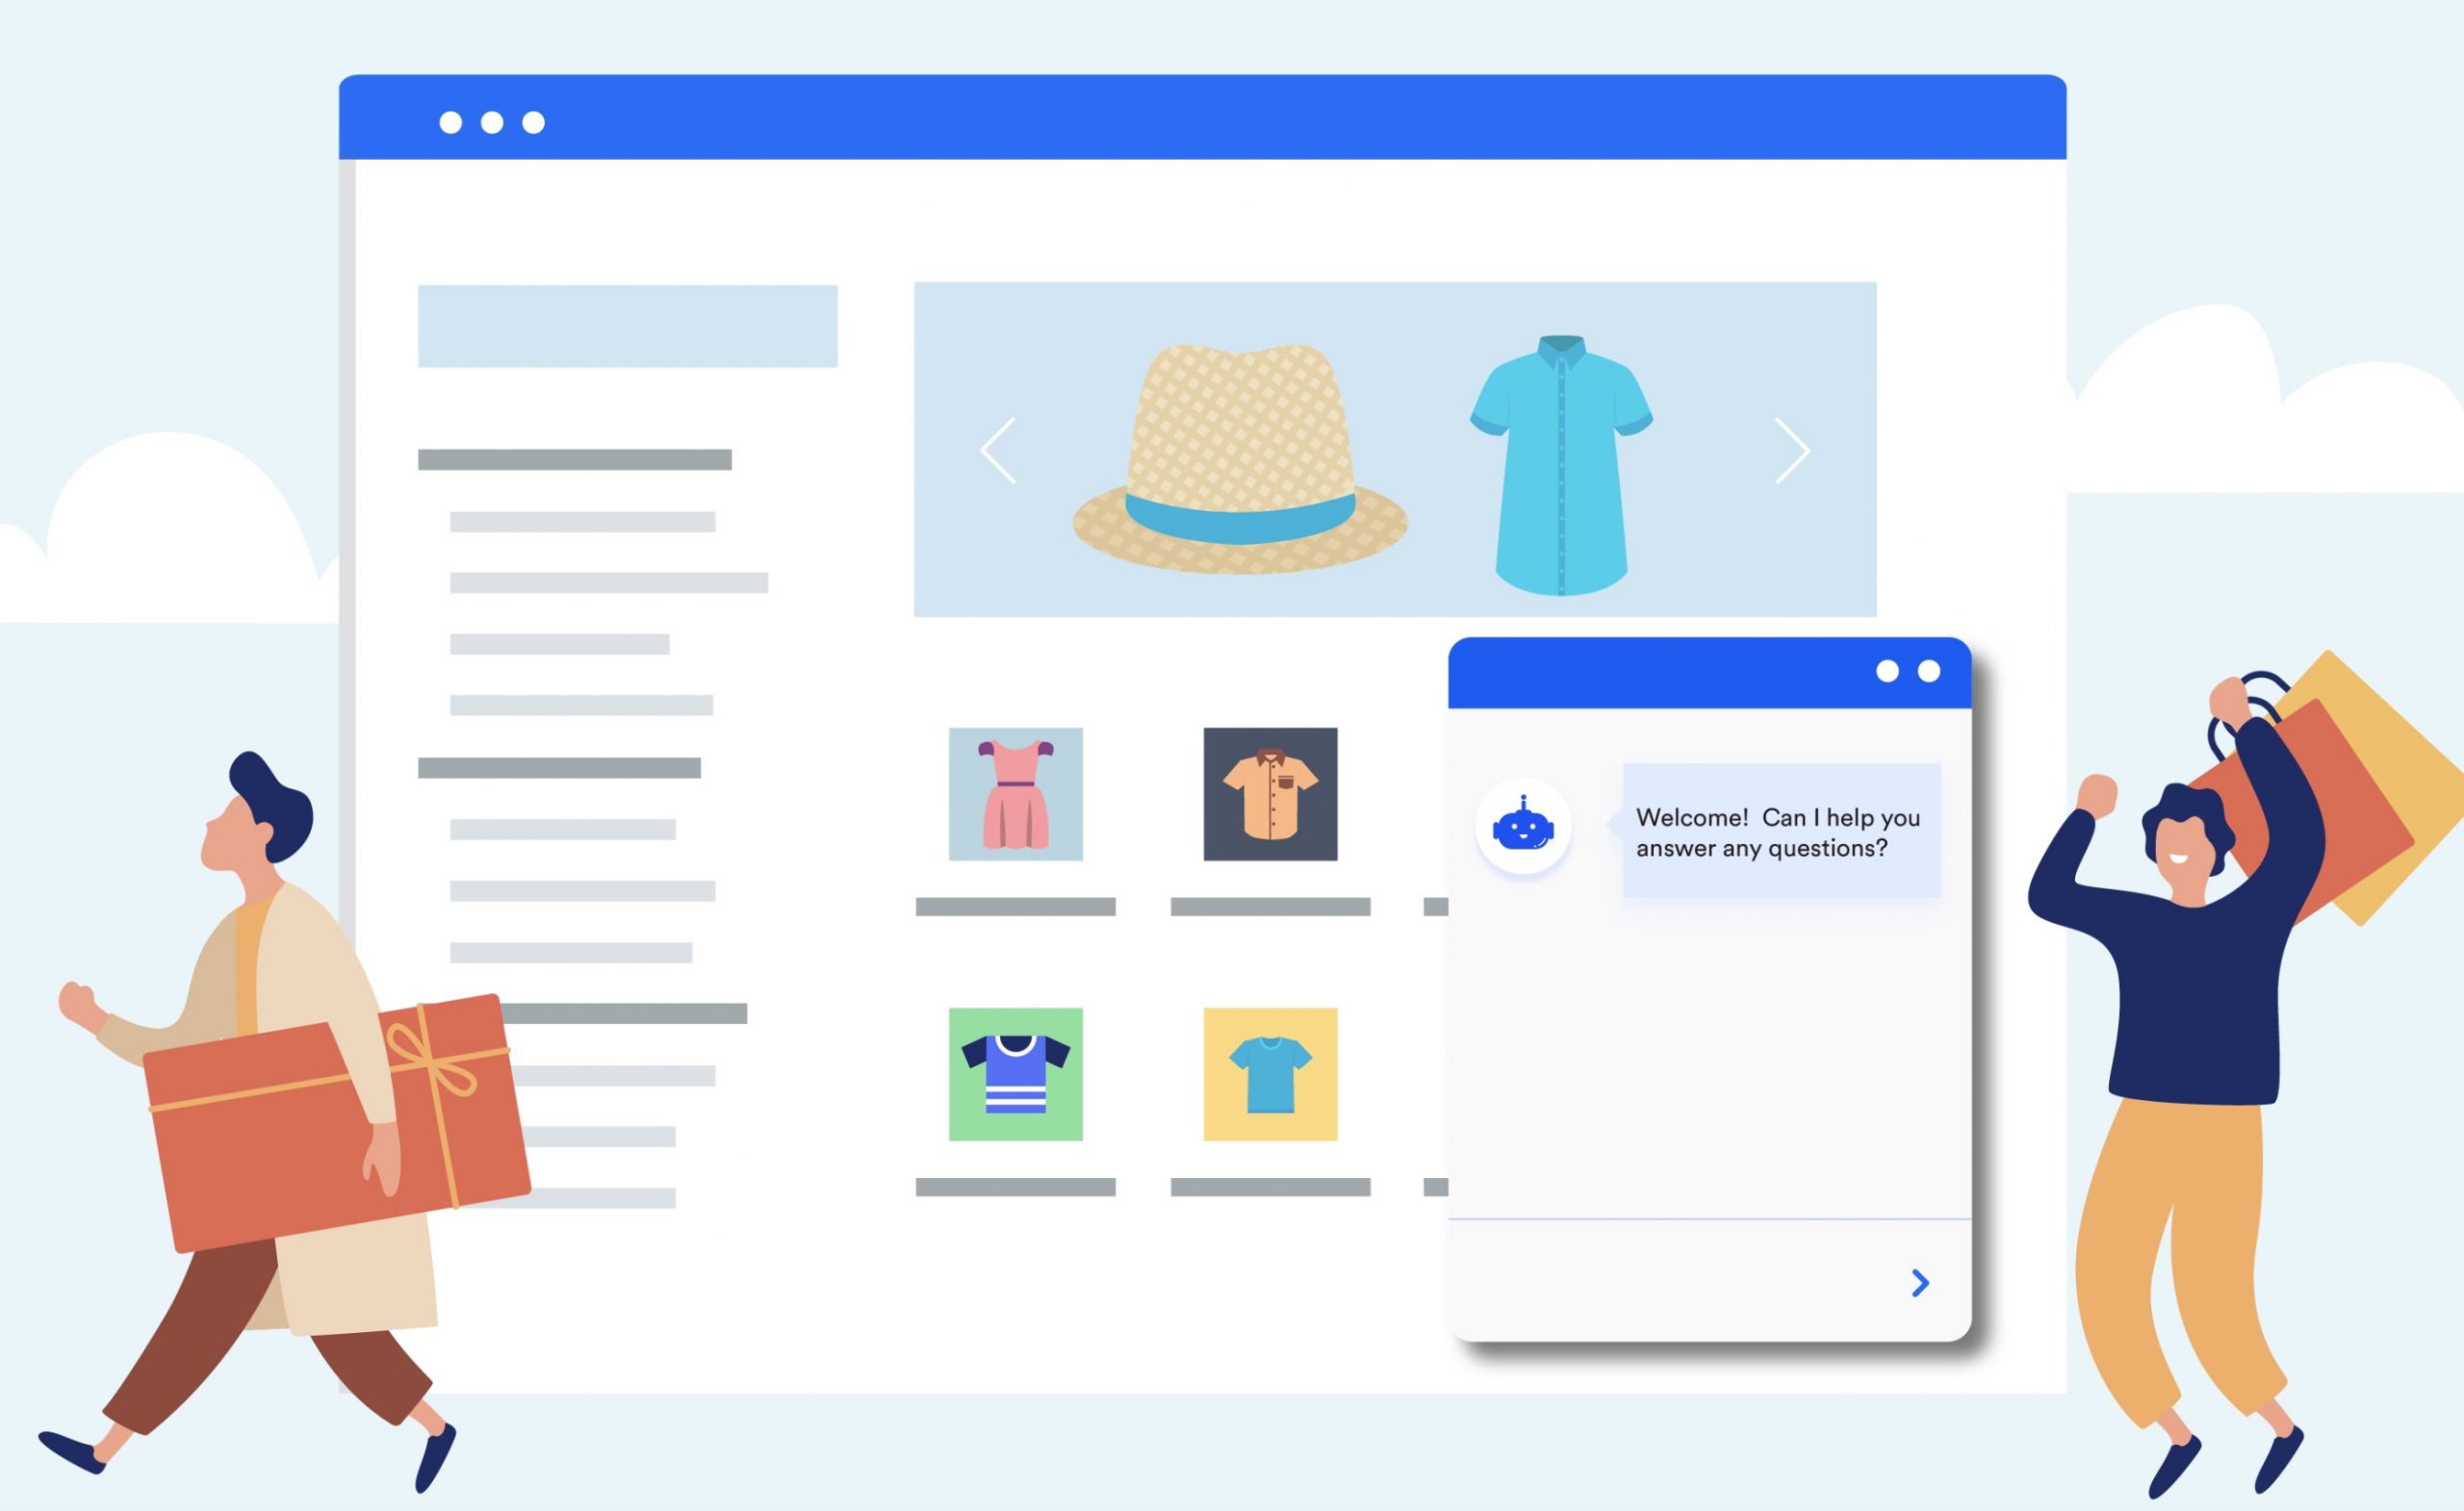Click the second dark sidebar category bar
The image size is (2464, 1511).
coord(559,768)
